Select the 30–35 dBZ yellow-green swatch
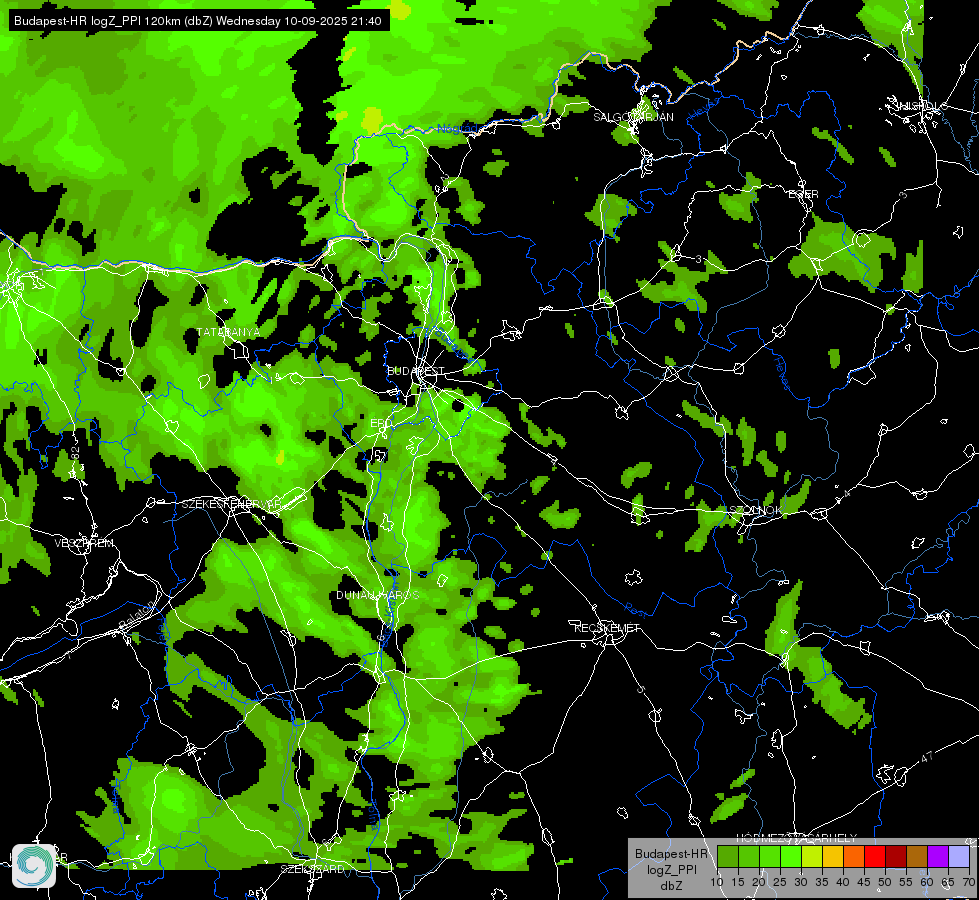Viewport: 979px width, 900px height. [812, 856]
